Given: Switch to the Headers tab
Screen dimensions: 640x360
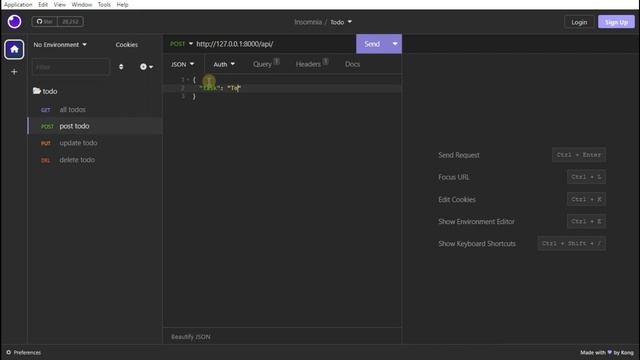Looking at the screenshot, I should pos(312,64).
